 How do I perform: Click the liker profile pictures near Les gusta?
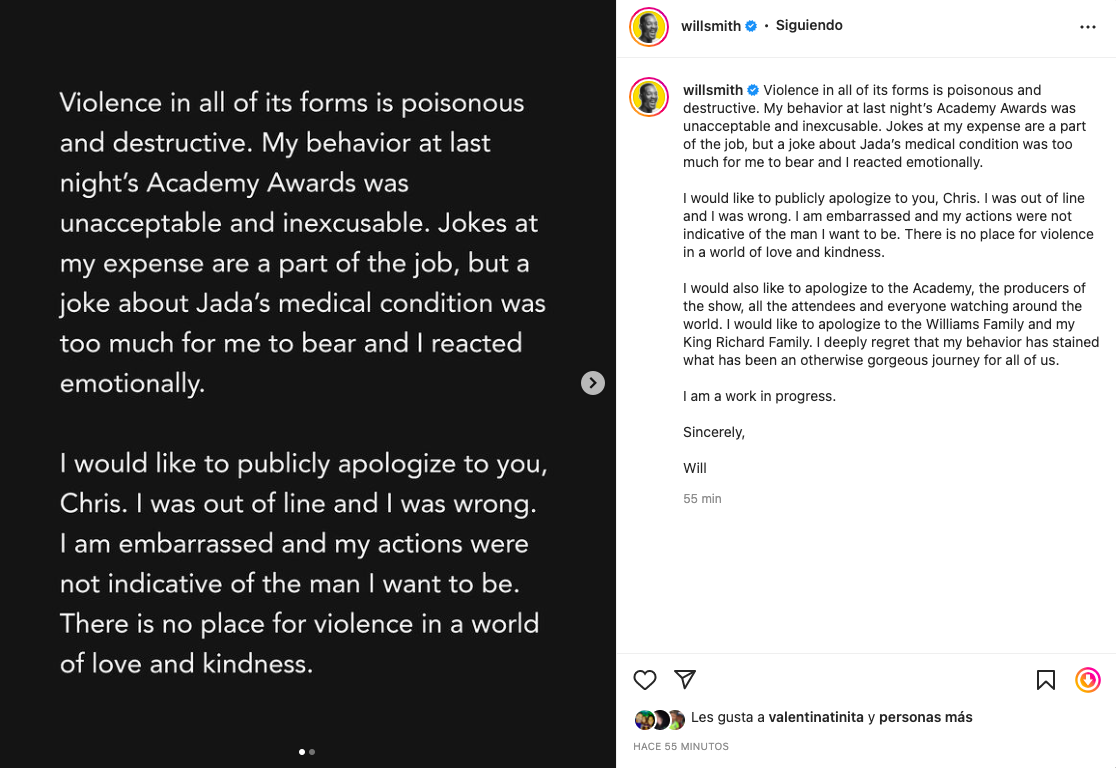[x=660, y=719]
